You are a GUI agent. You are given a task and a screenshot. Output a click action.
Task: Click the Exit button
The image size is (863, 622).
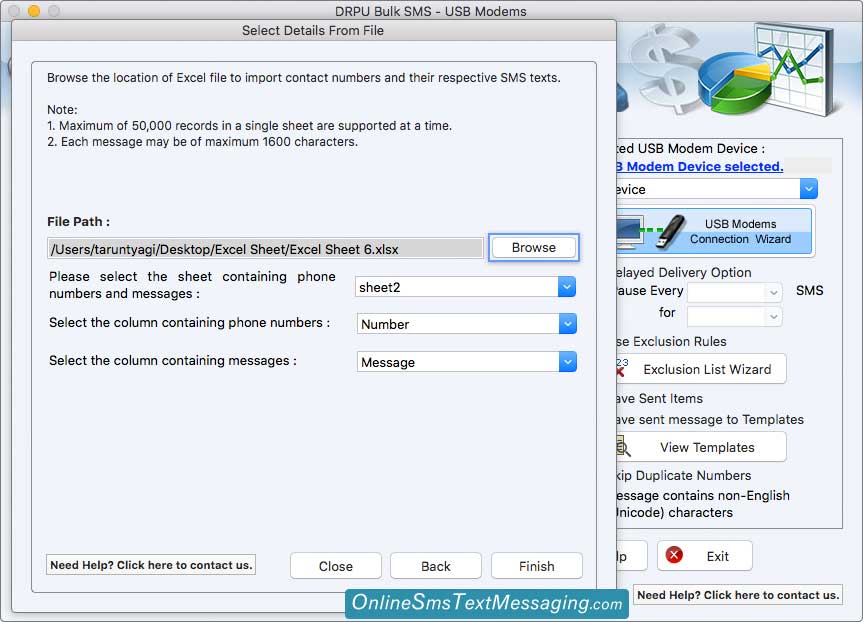pos(704,556)
